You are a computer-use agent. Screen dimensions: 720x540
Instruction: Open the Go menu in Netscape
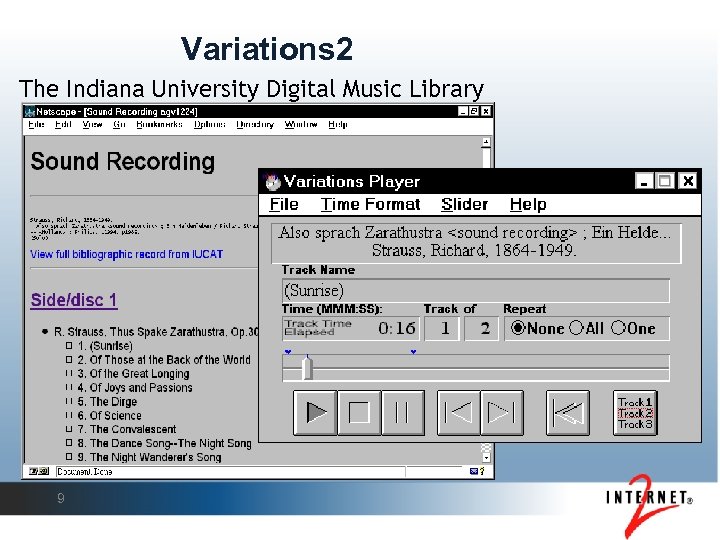pos(119,124)
